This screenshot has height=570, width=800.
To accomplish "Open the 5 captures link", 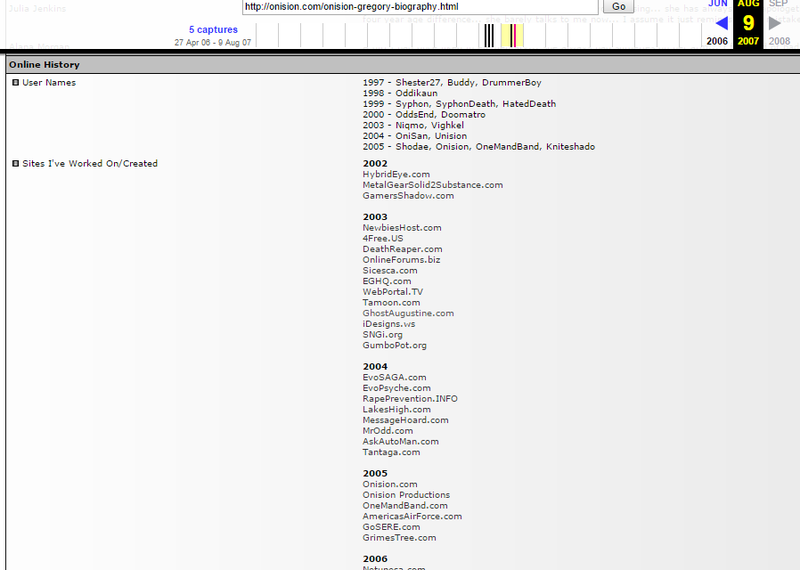I will tap(213, 30).
